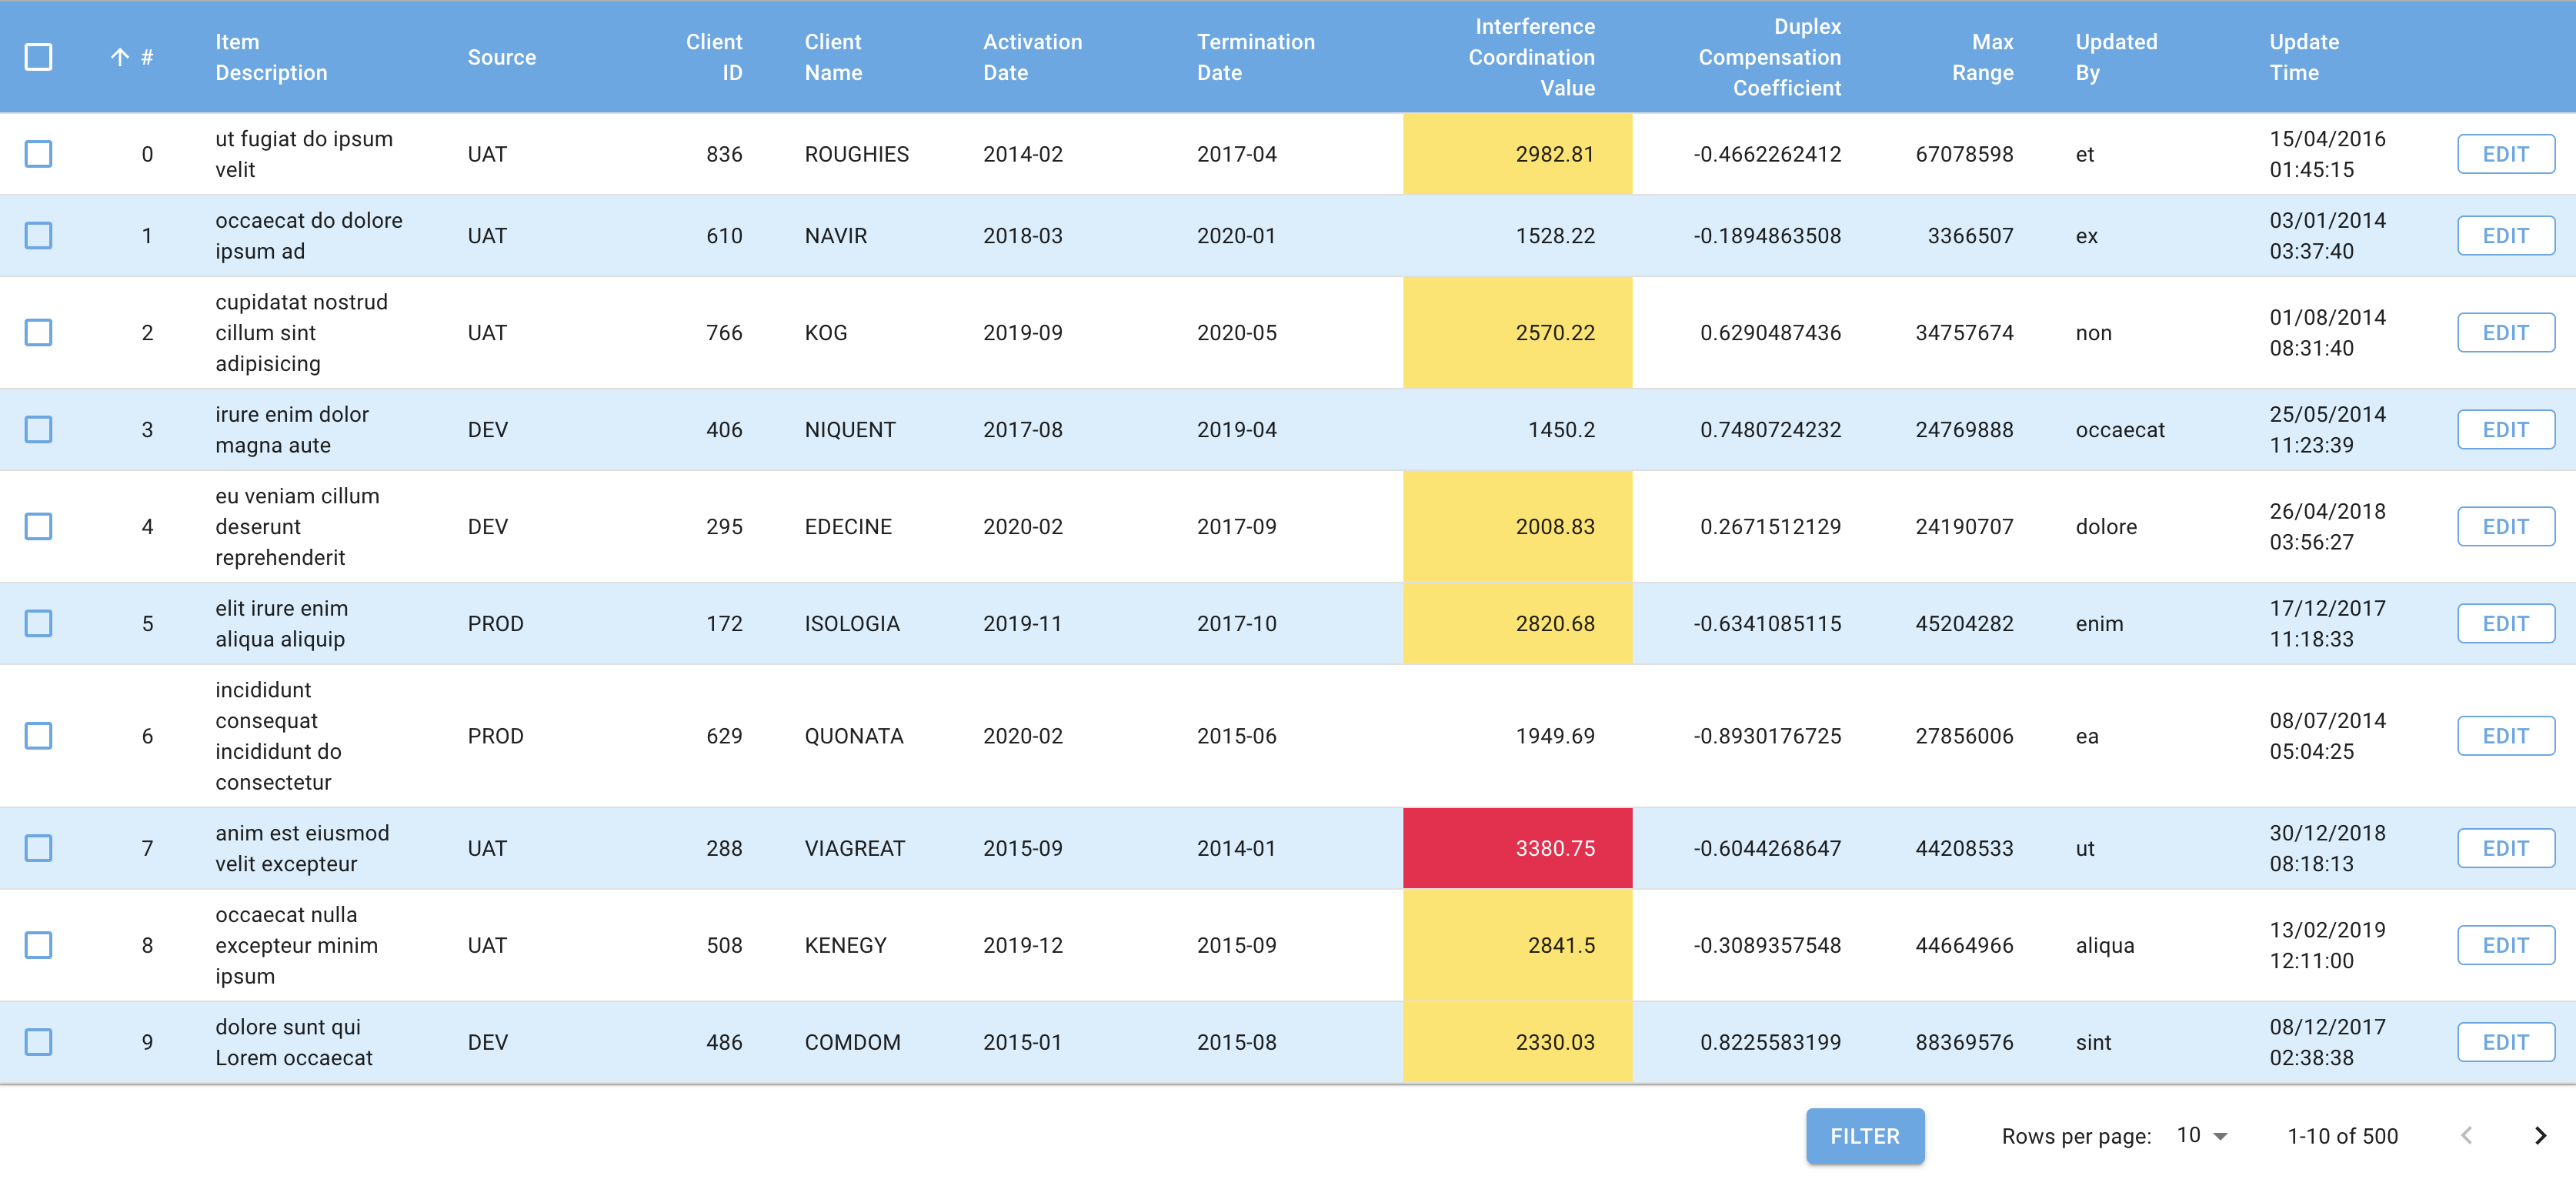Sort by Client Name header

click(x=832, y=57)
